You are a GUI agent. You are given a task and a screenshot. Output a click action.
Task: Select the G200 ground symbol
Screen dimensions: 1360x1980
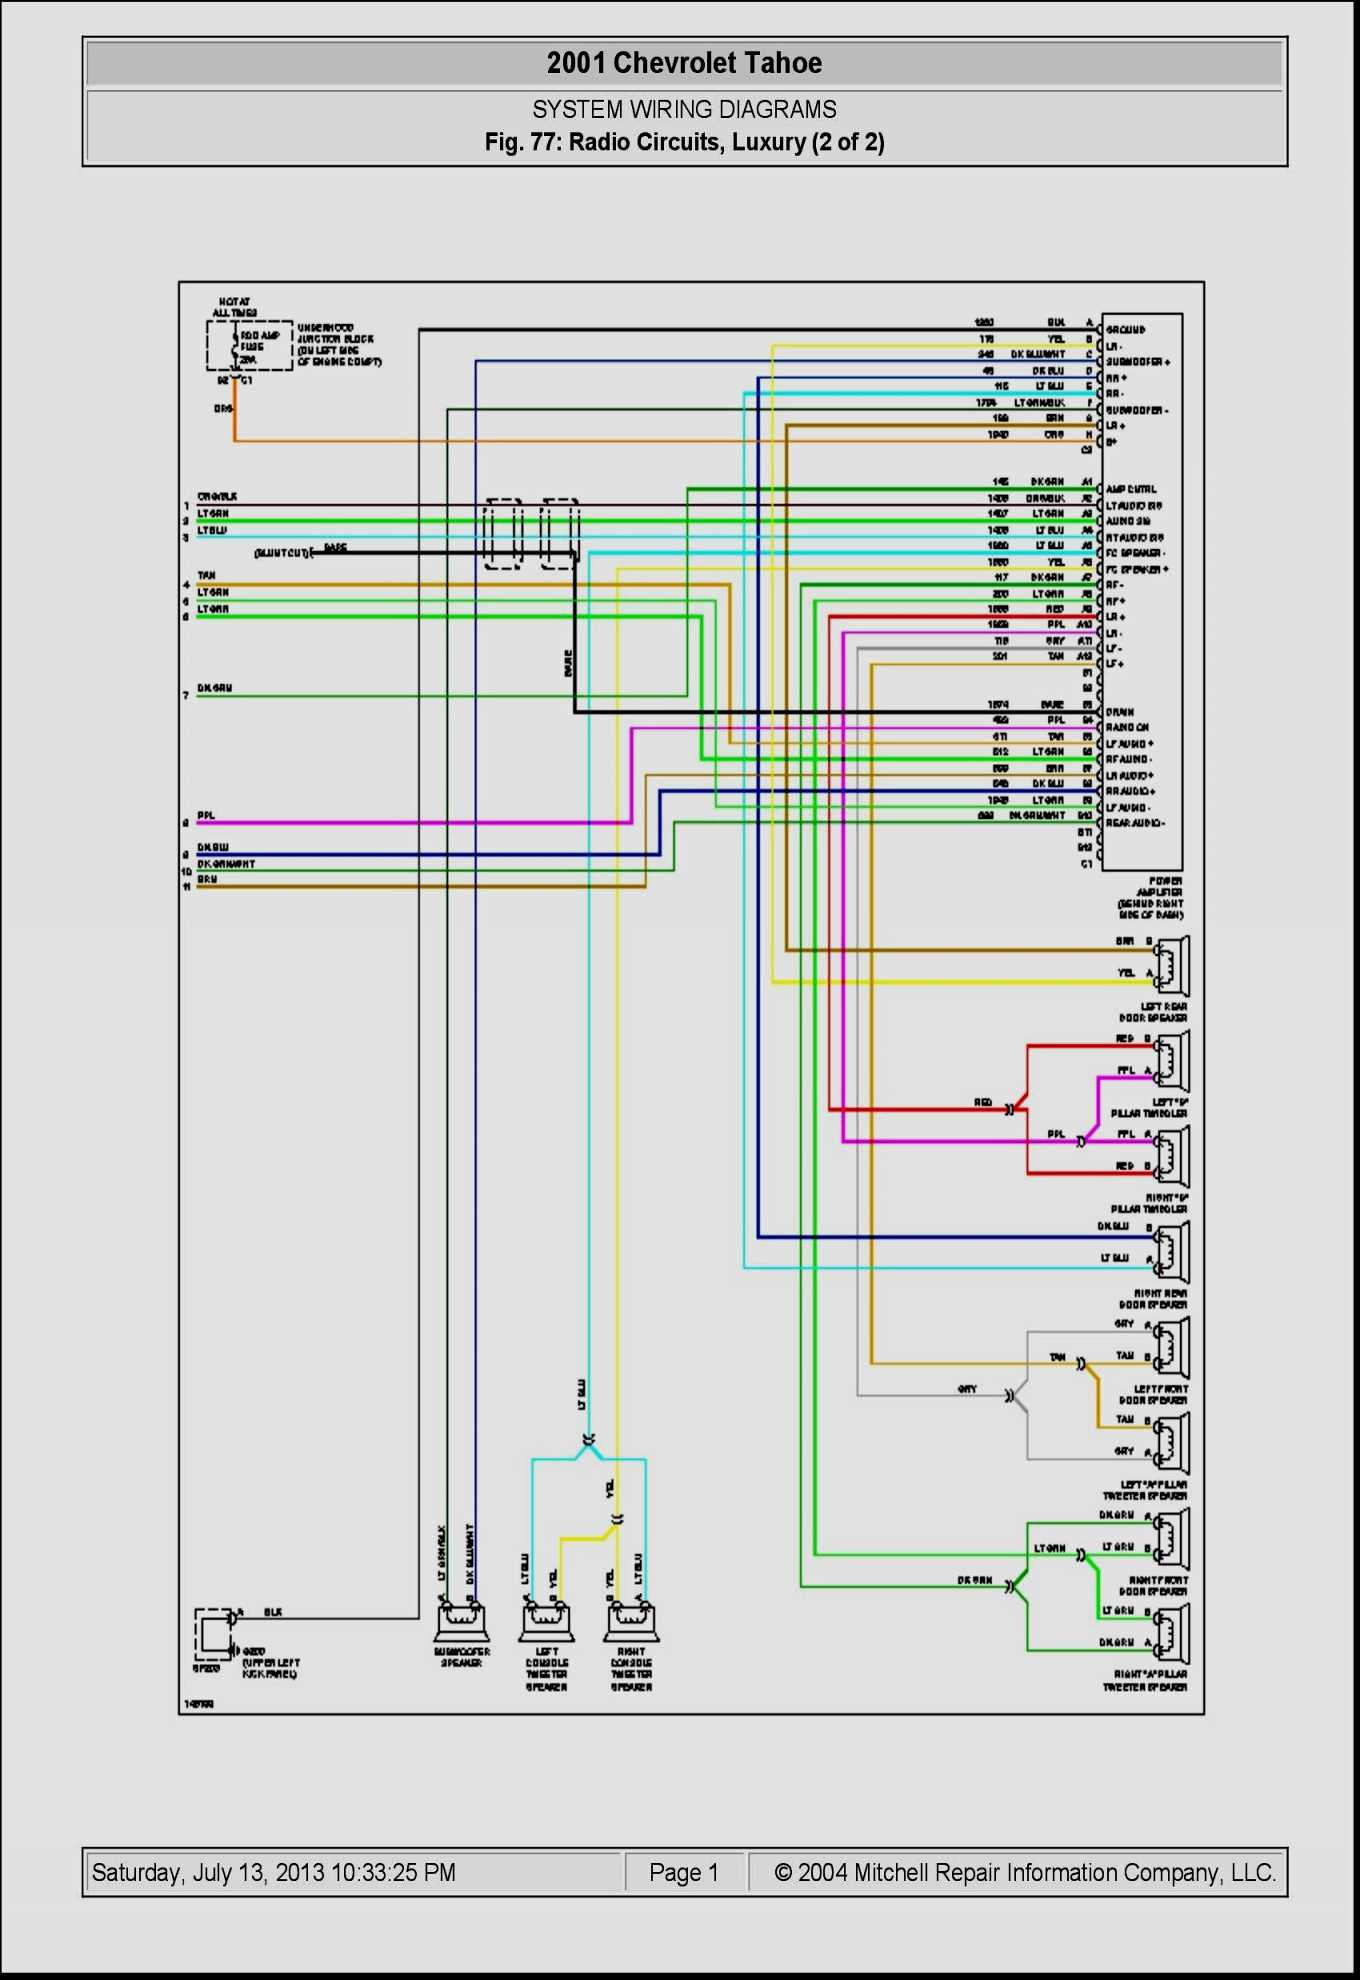pos(214,1634)
